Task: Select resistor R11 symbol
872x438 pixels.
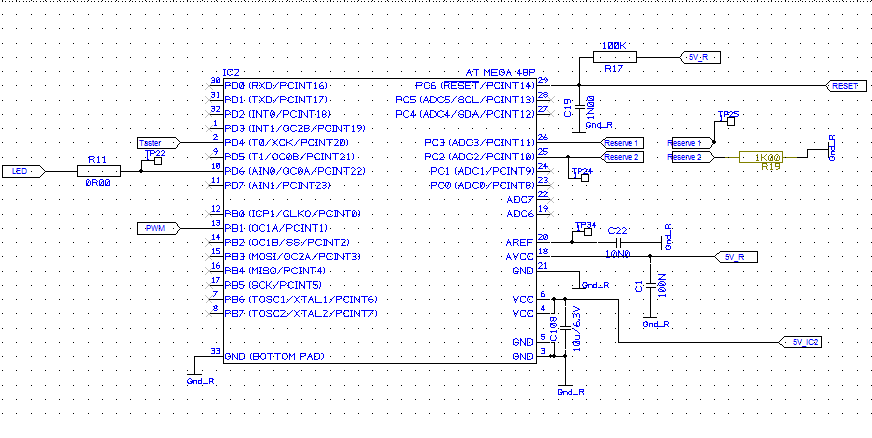Action: pos(98,171)
